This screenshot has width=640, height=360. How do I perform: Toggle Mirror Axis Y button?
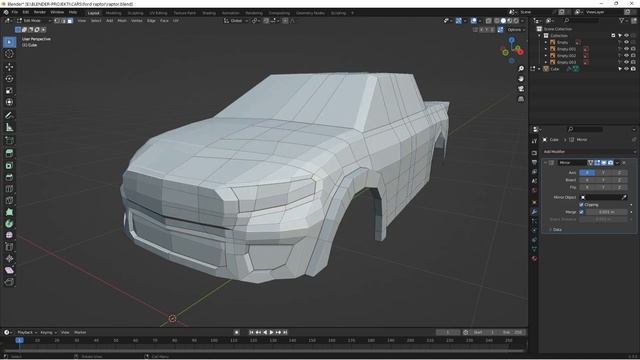click(603, 173)
